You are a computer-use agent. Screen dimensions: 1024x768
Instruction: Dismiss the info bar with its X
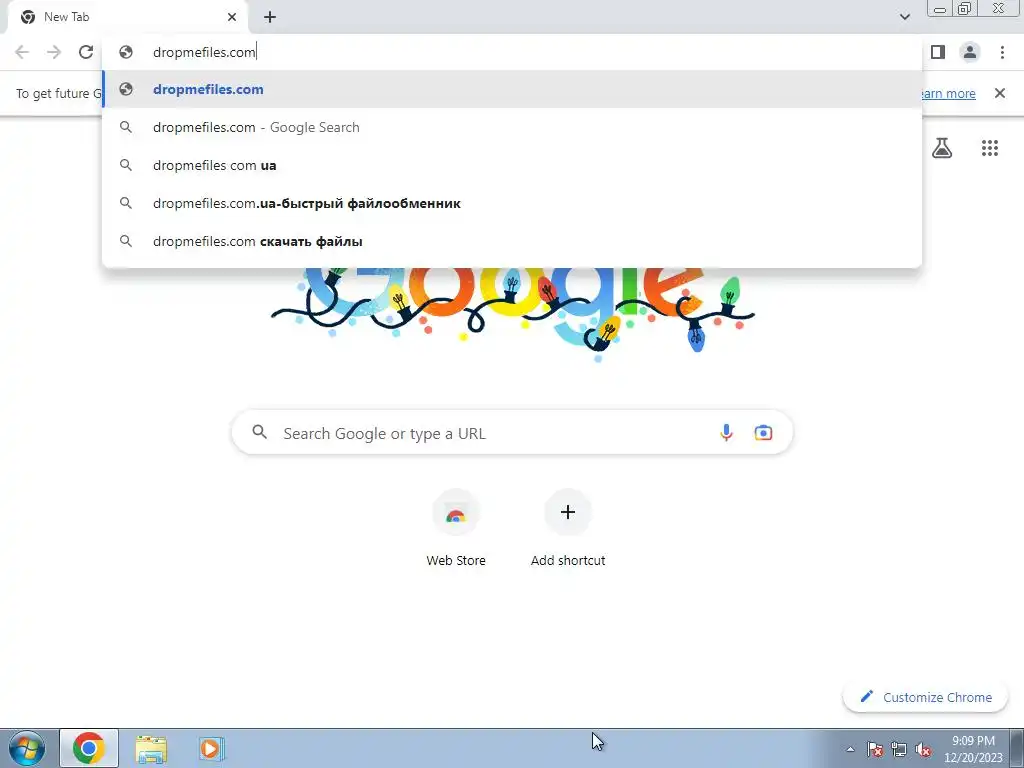(1000, 93)
